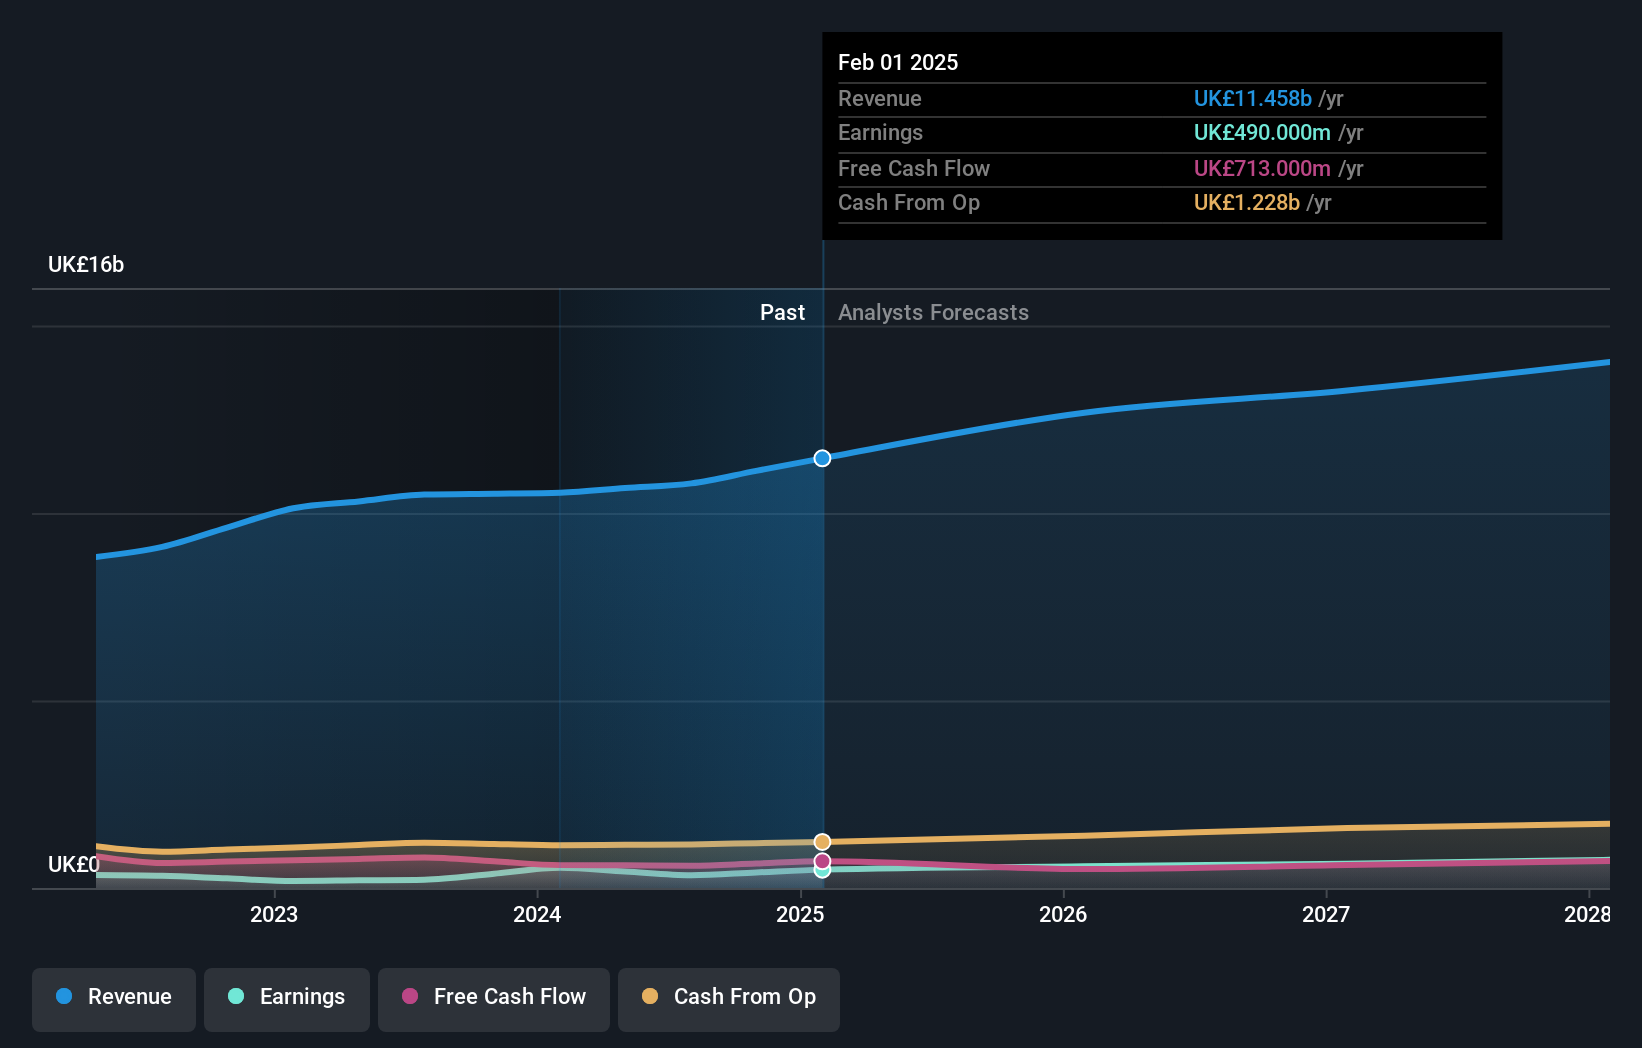The width and height of the screenshot is (1642, 1048).
Task: Click the Feb 01 2025 tooltip header
Action: tap(898, 62)
